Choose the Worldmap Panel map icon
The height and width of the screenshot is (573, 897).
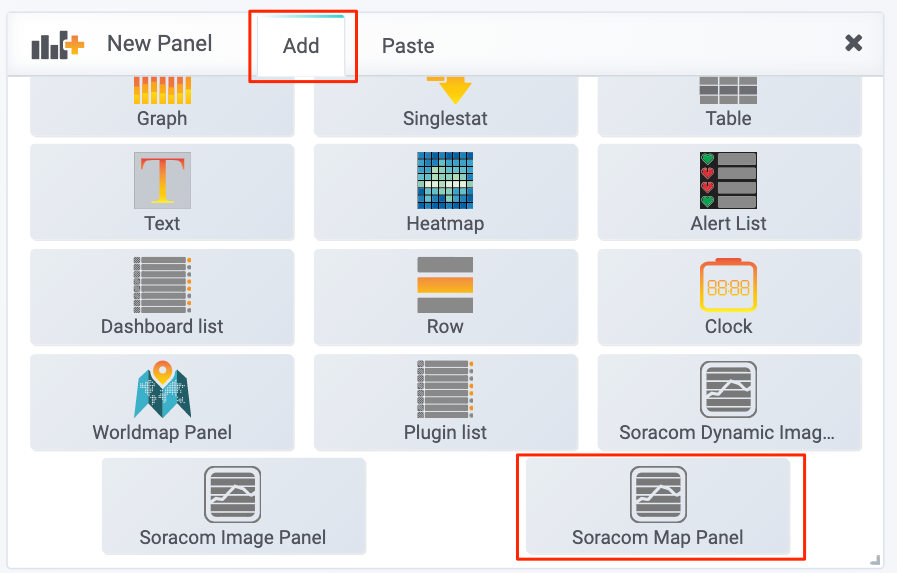(x=162, y=389)
